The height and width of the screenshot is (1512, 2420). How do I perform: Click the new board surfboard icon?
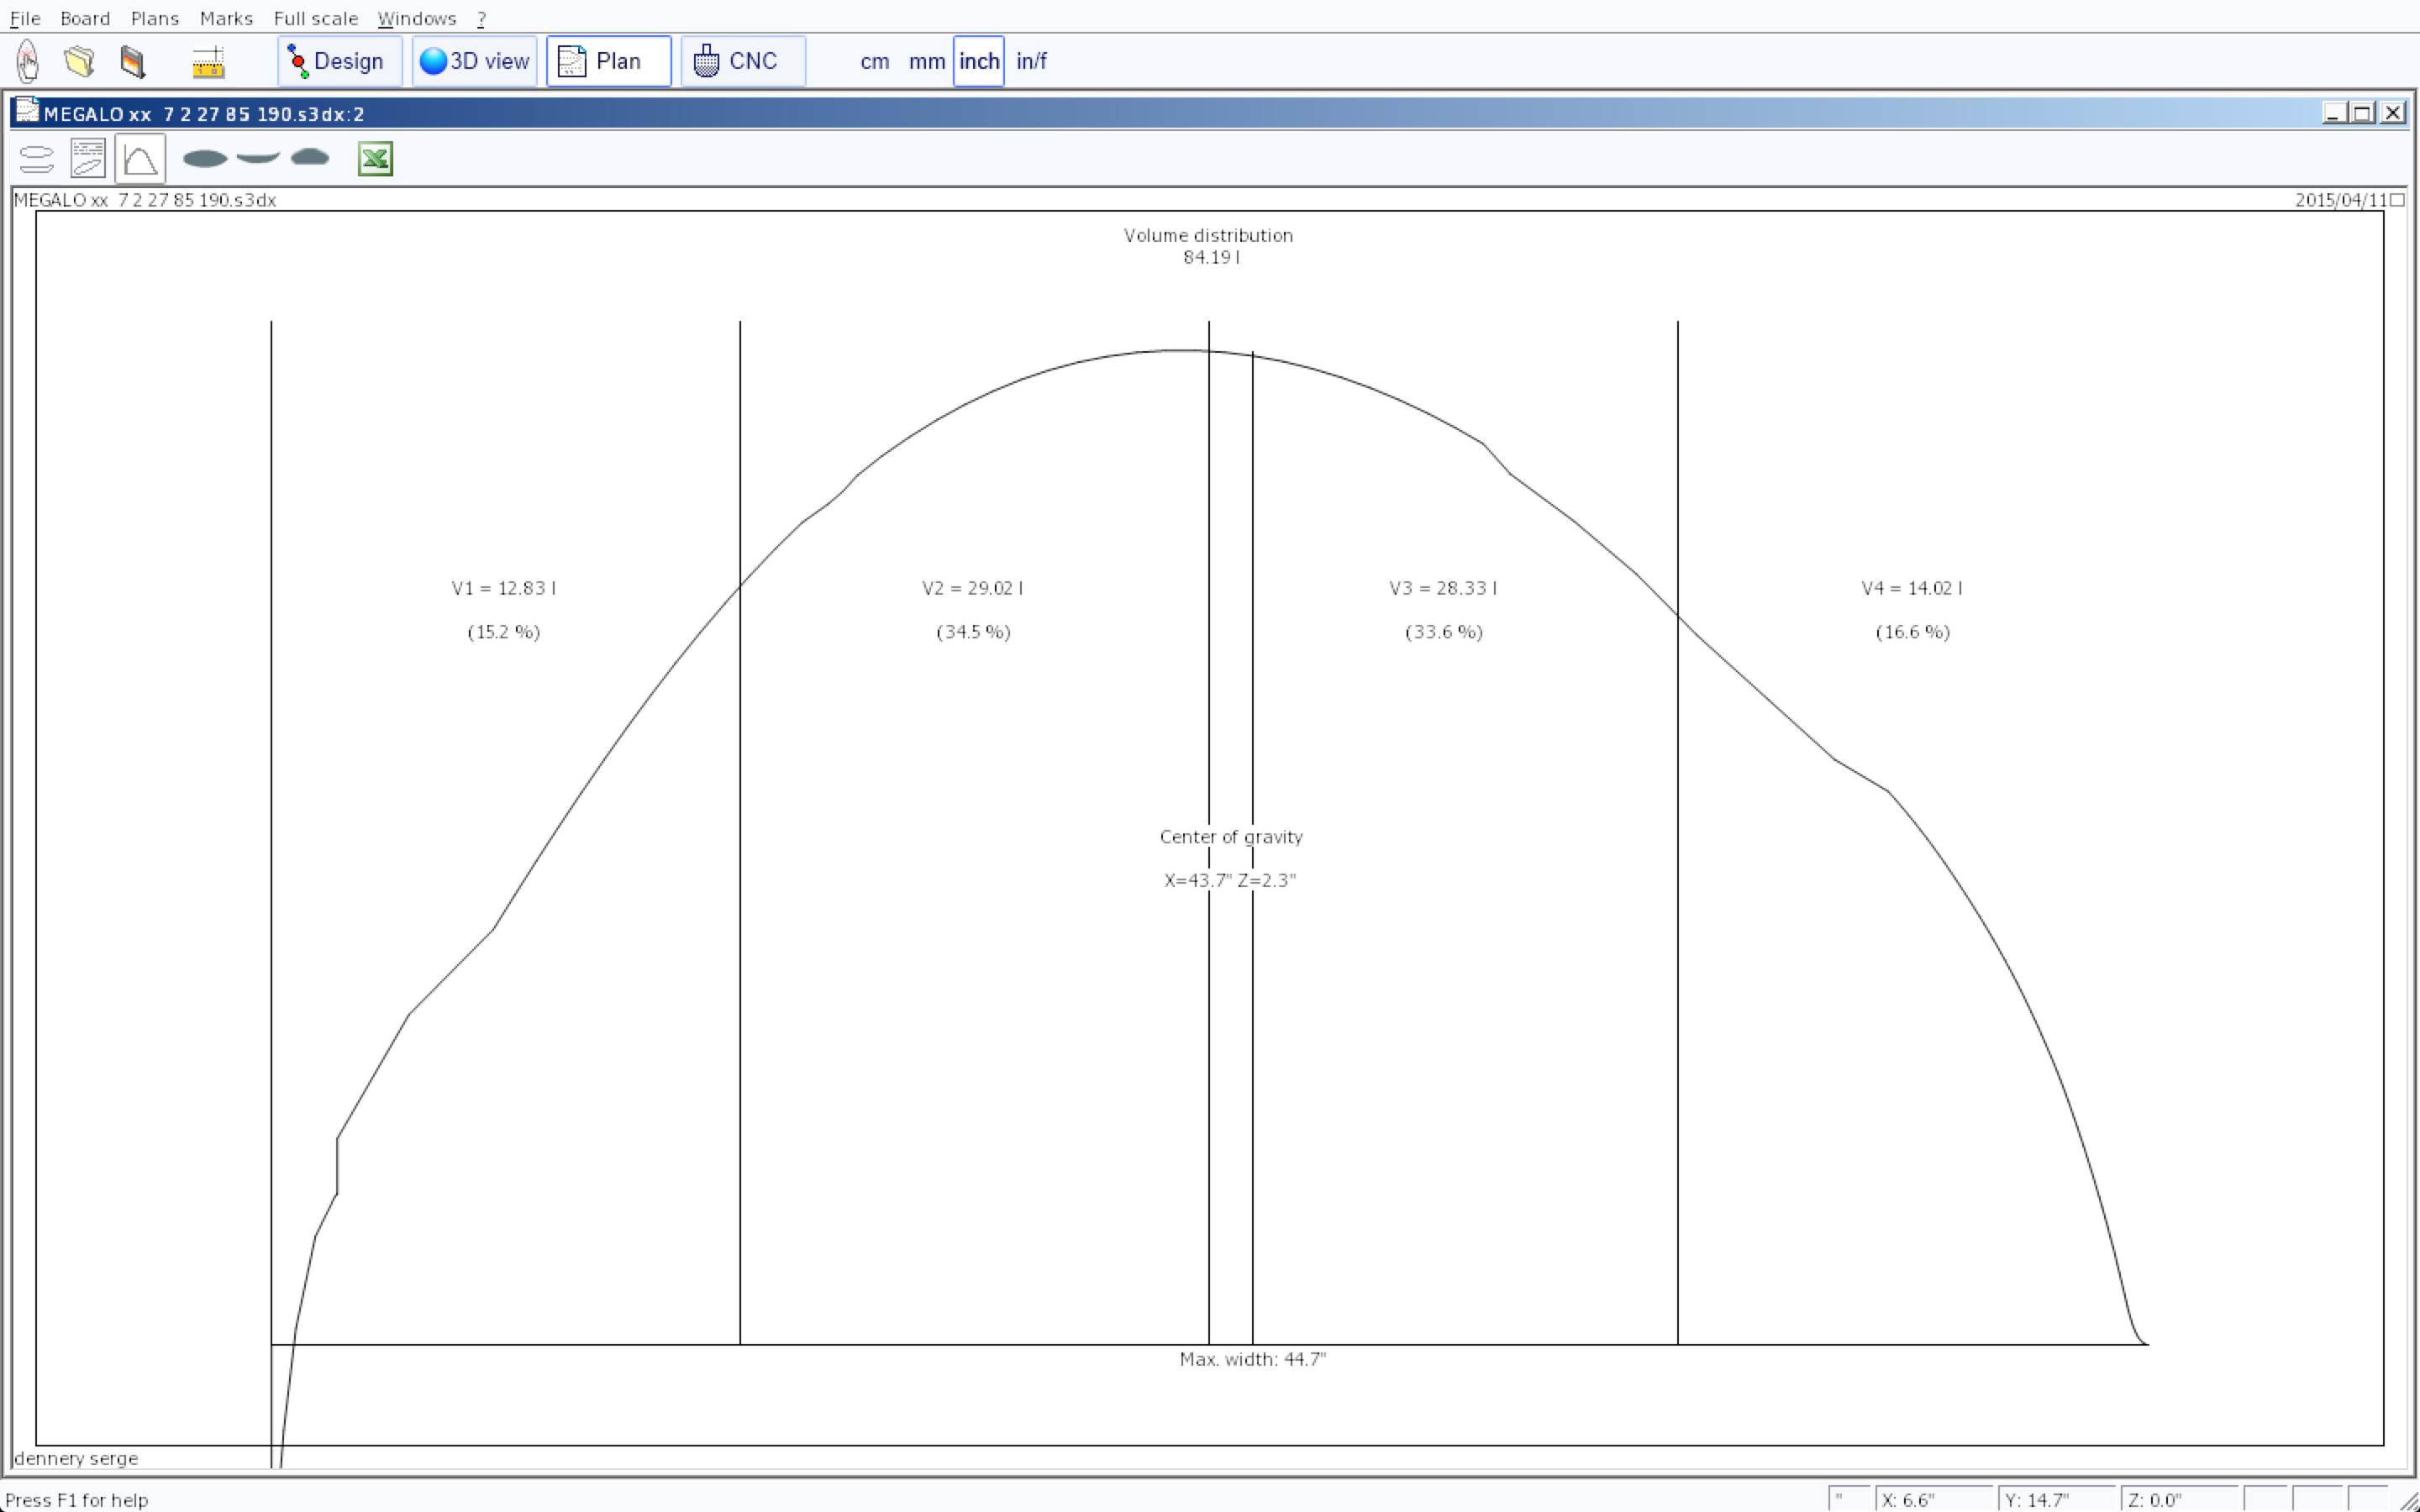click(28, 61)
